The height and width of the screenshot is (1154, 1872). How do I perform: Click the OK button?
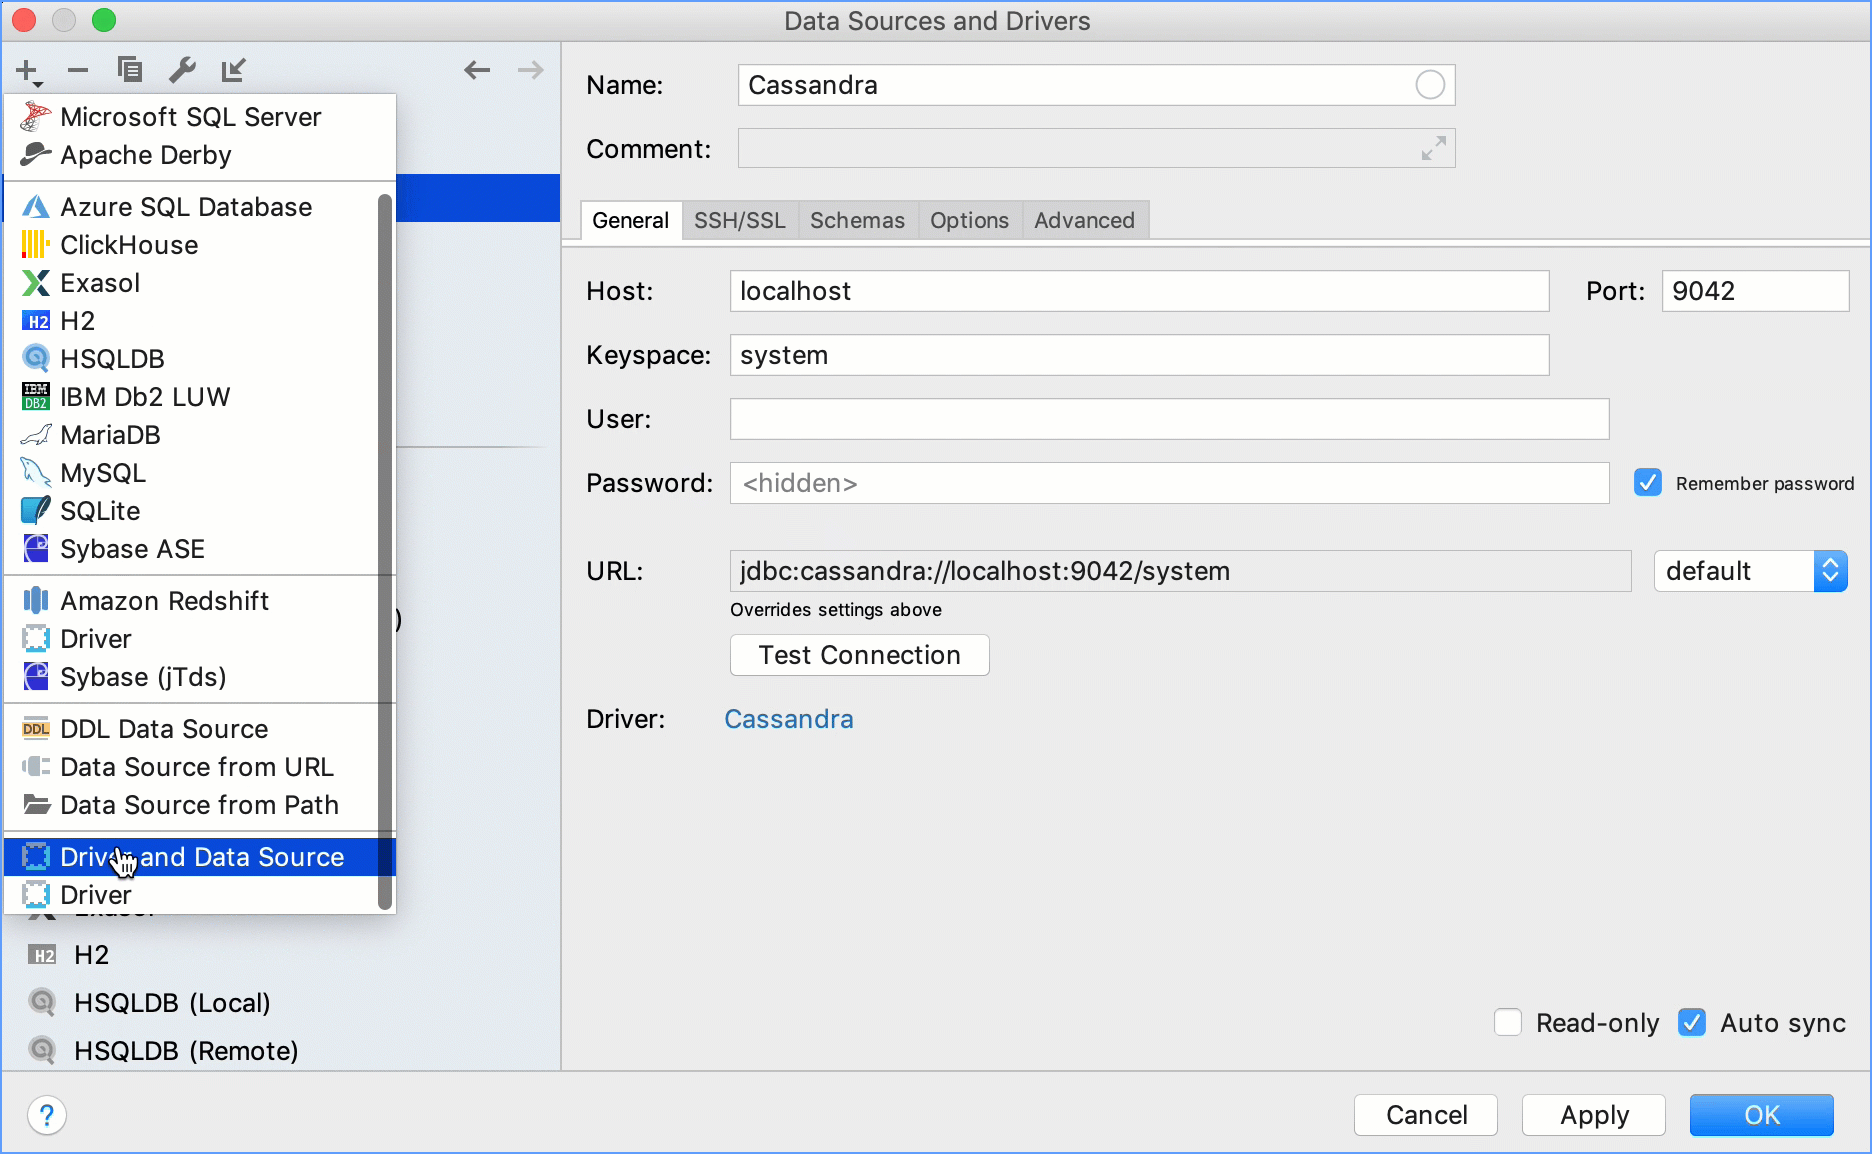tap(1762, 1115)
